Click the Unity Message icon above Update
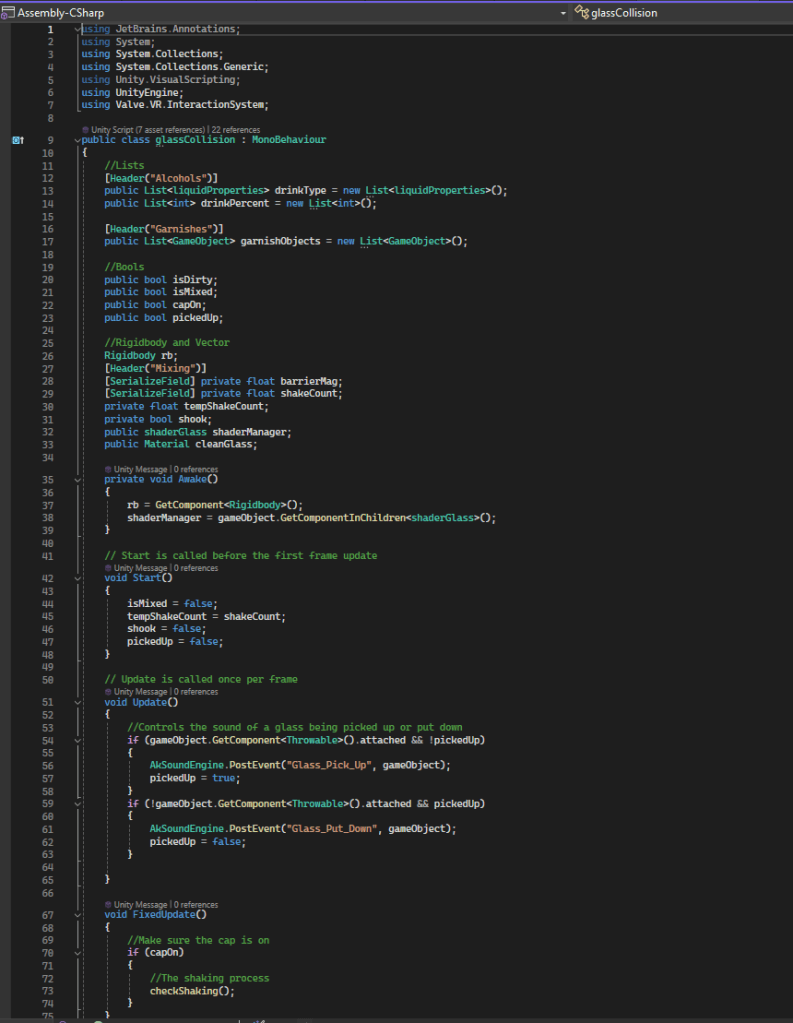 108,691
